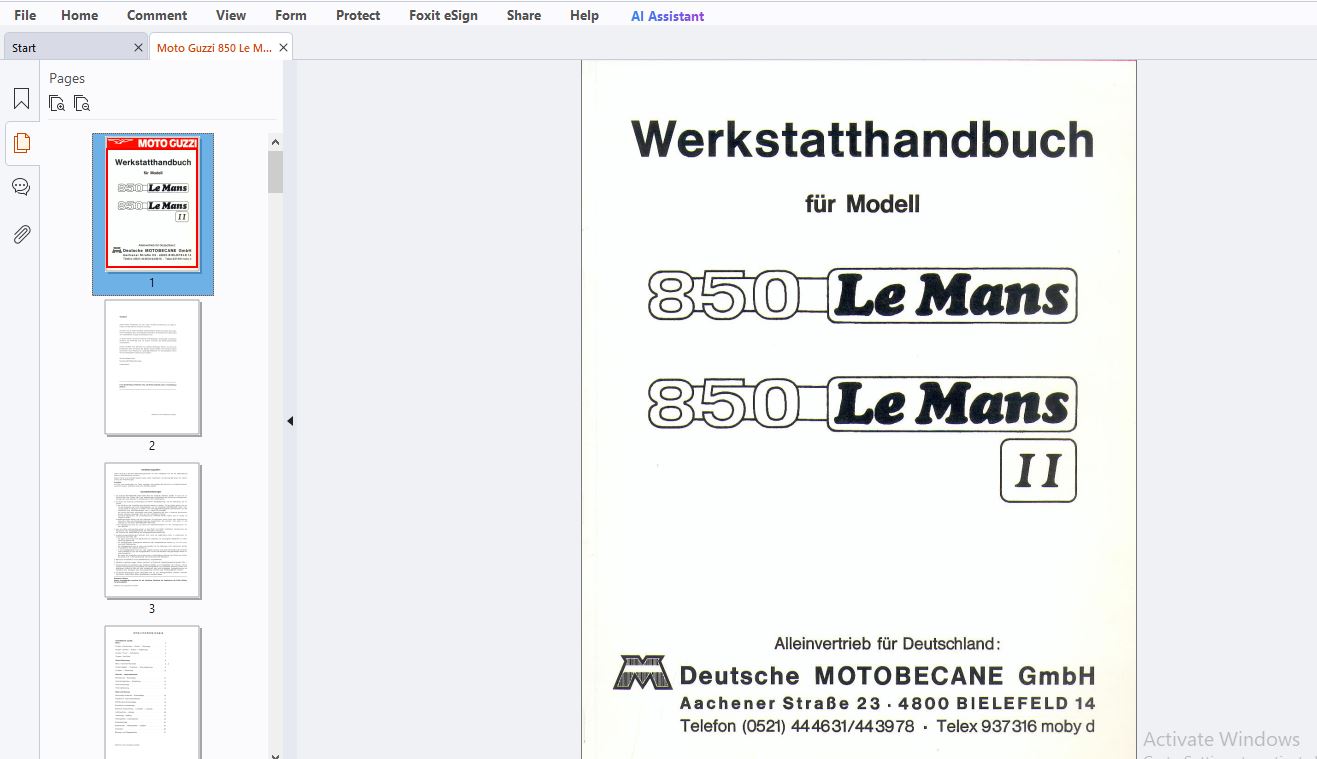Open the Share ribbon tab
This screenshot has height=759, width=1317.
click(523, 15)
